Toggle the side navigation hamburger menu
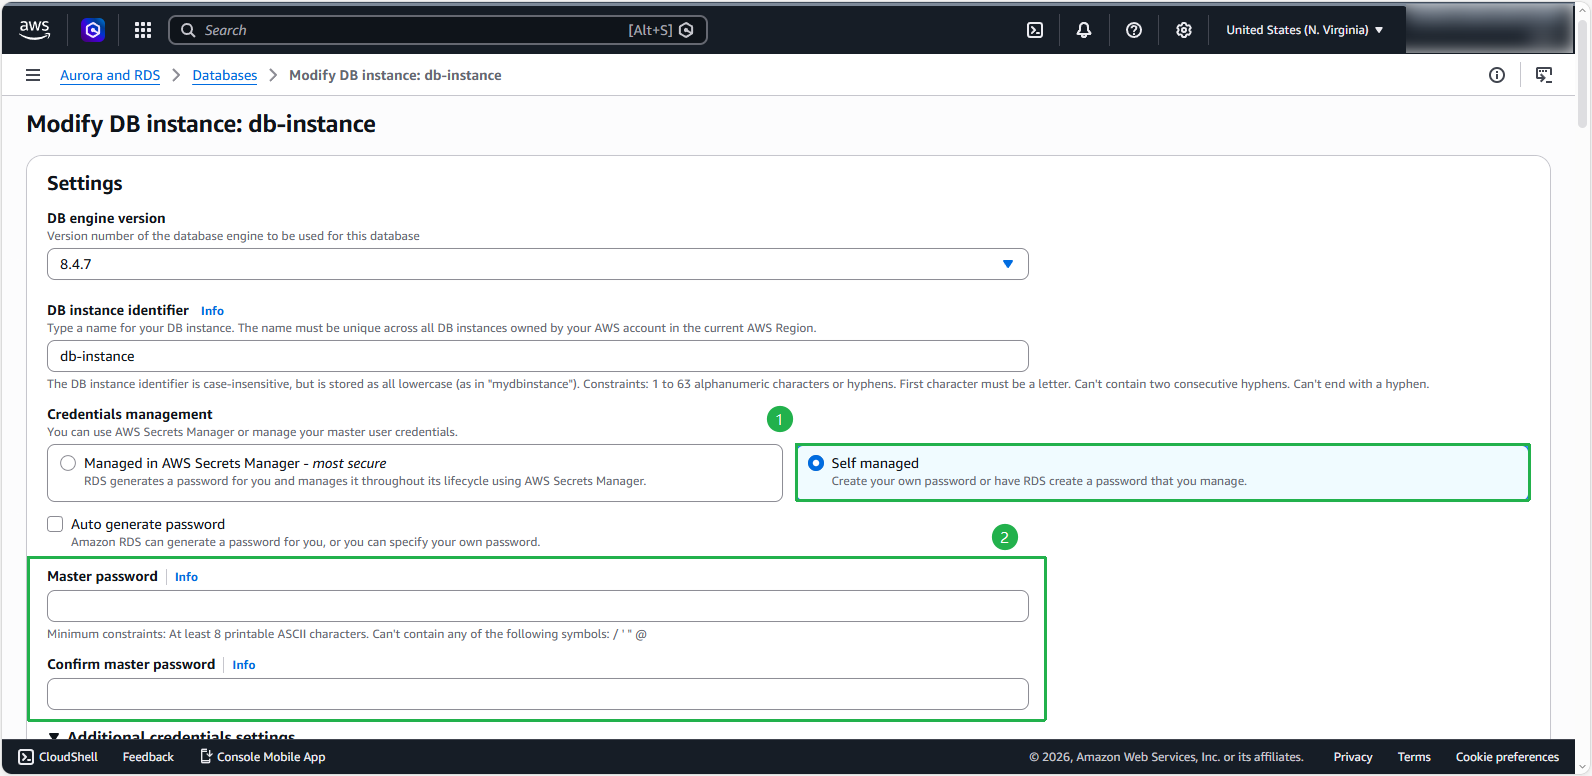The height and width of the screenshot is (776, 1592). point(33,75)
